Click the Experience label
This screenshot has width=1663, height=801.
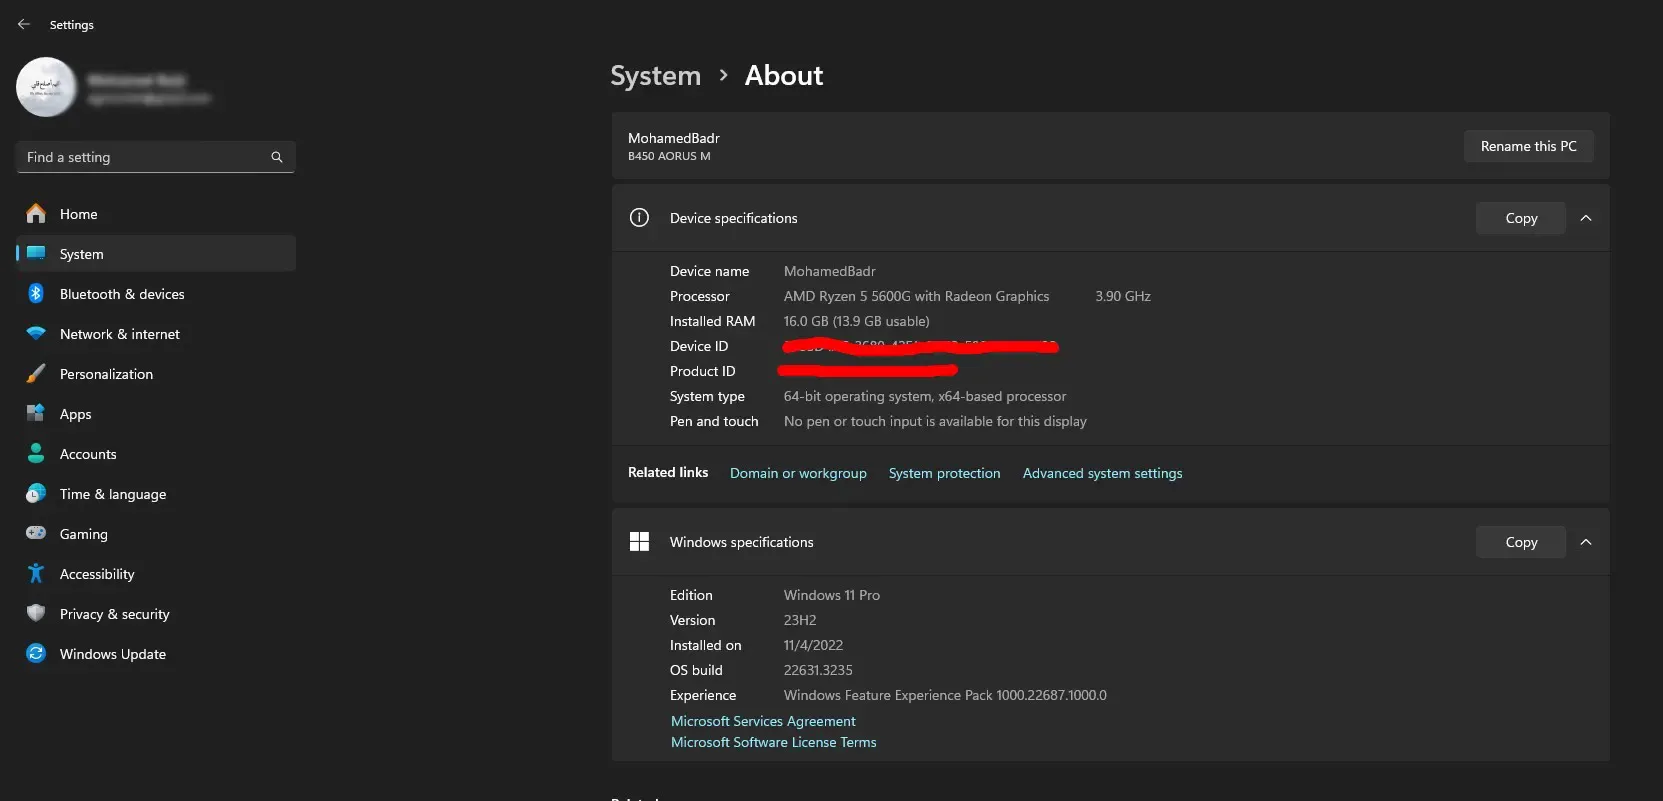click(703, 695)
